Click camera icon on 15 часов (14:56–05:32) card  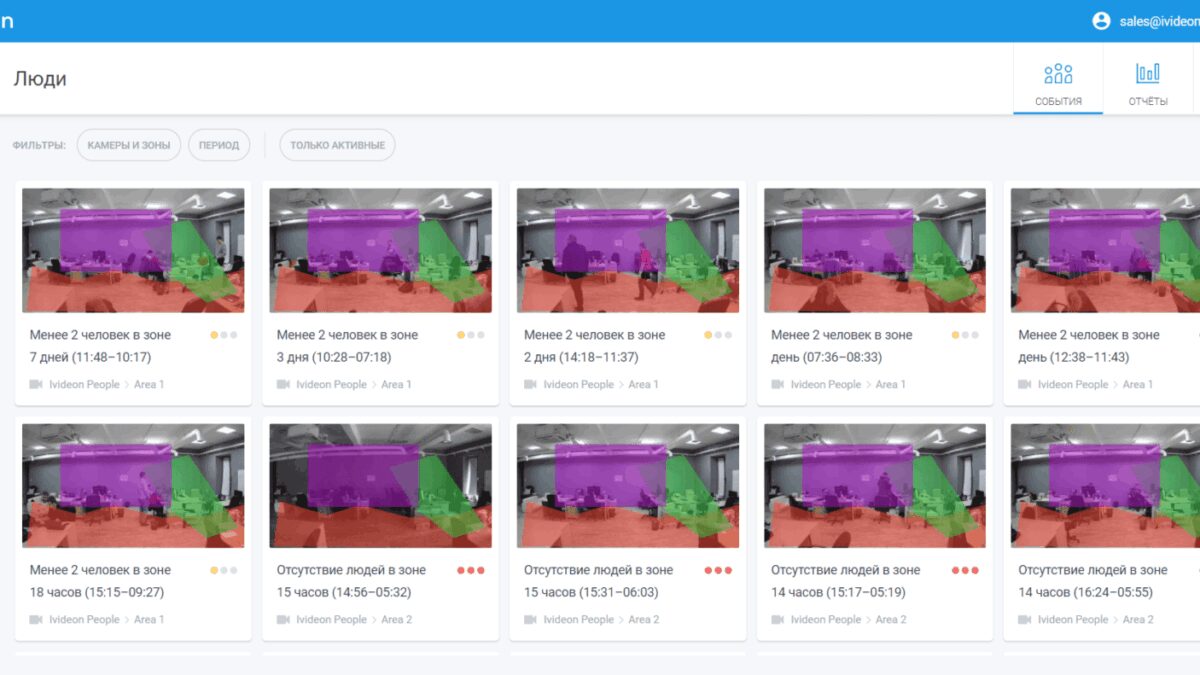(x=283, y=619)
